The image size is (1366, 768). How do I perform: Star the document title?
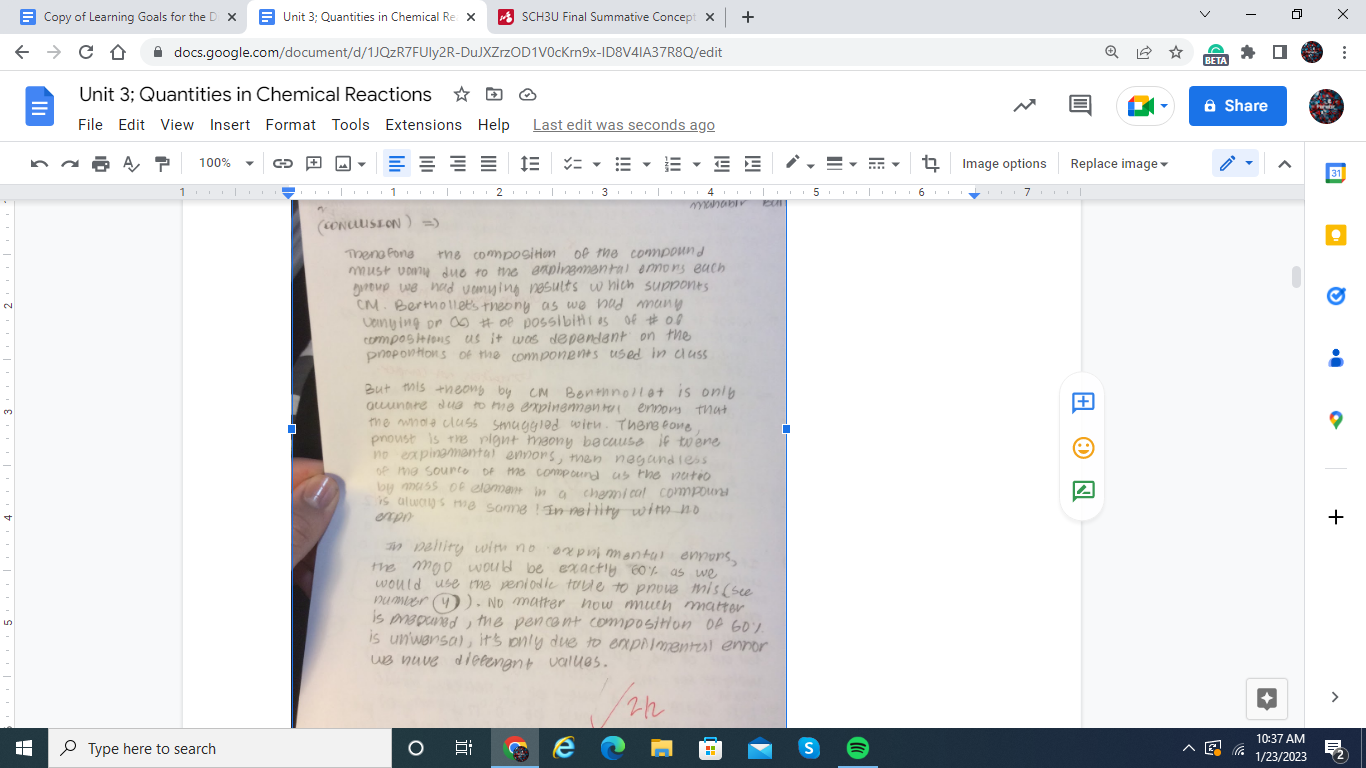pyautogui.click(x=461, y=94)
